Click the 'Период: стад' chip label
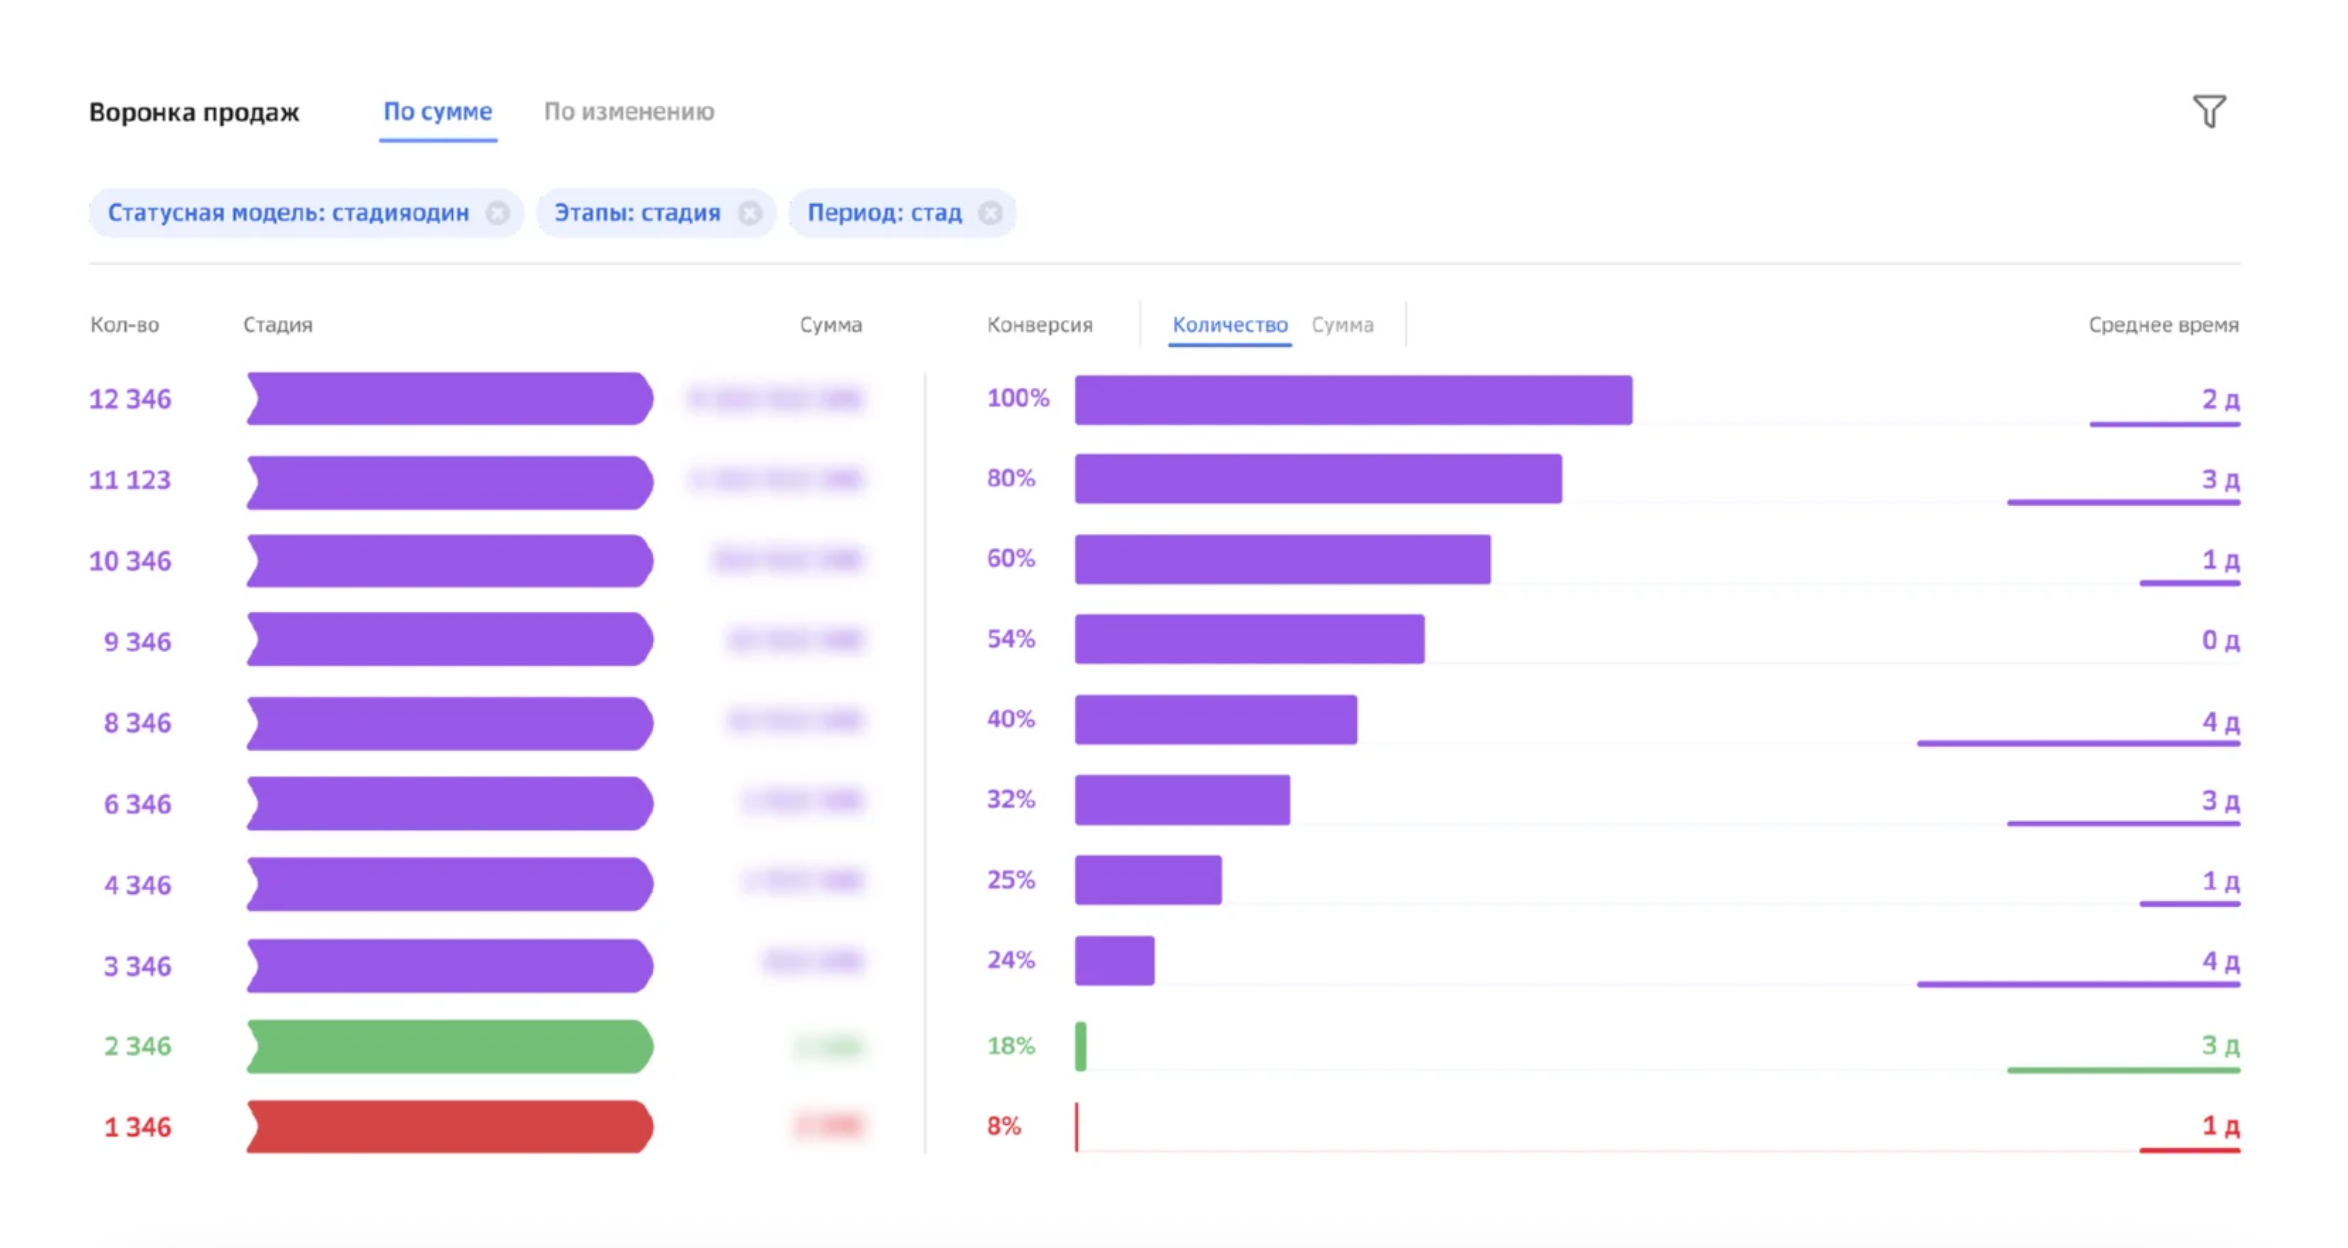The width and height of the screenshot is (2348, 1248). 884,213
